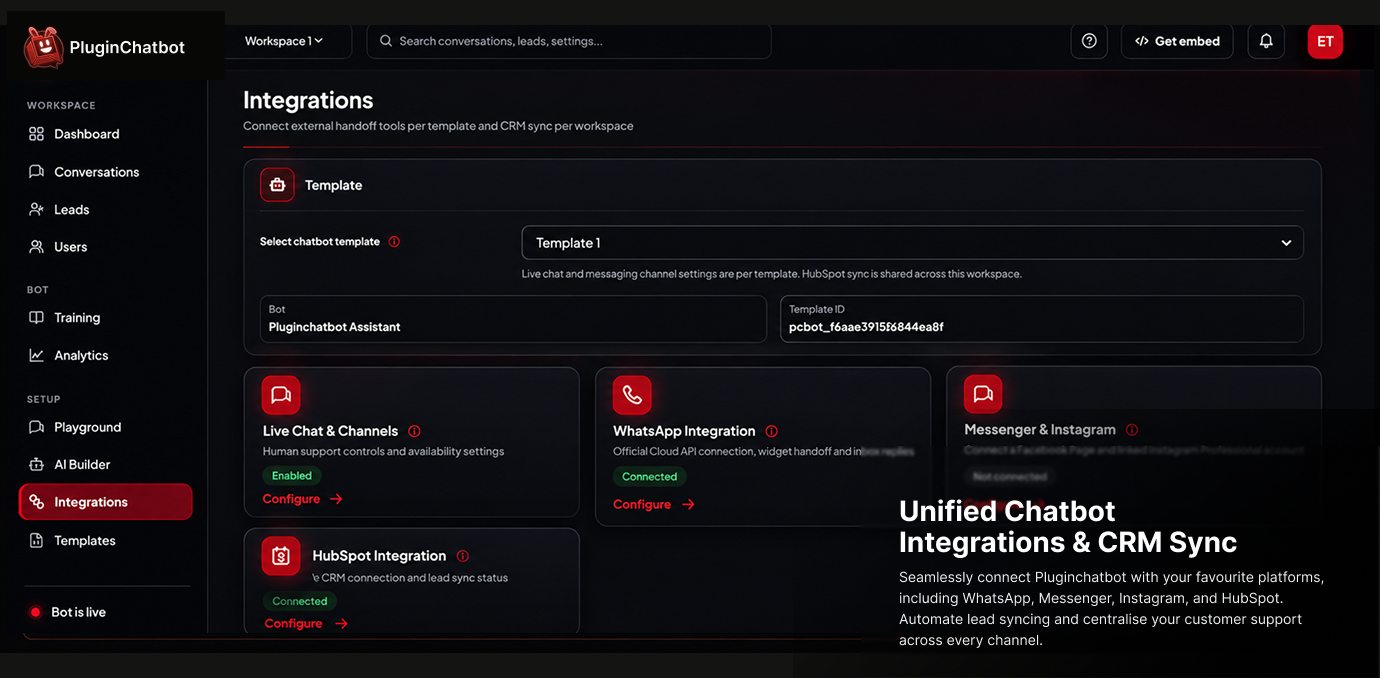Click the HubSpot Integration card icon
The width and height of the screenshot is (1380, 678).
click(281, 556)
